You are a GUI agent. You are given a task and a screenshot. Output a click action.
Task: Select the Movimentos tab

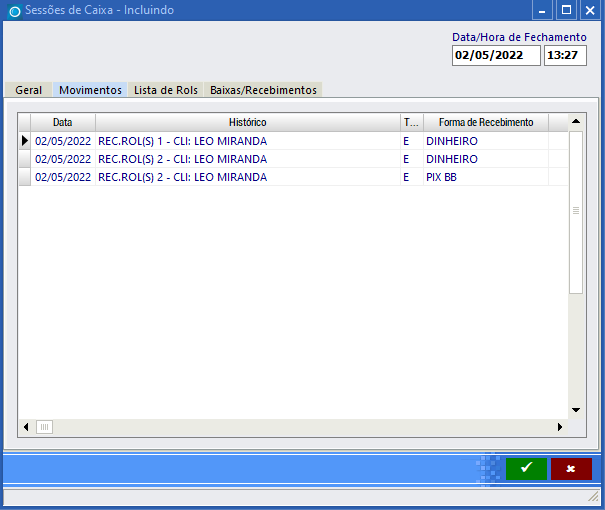click(90, 90)
